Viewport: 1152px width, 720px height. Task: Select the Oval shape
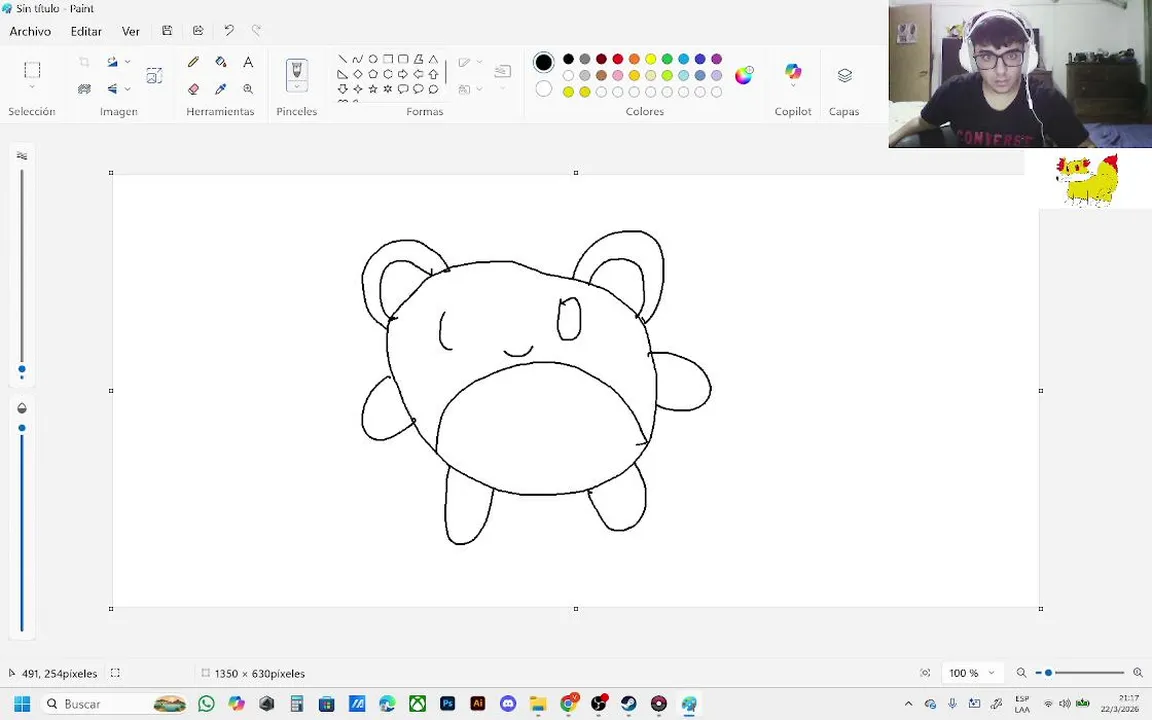tap(372, 59)
